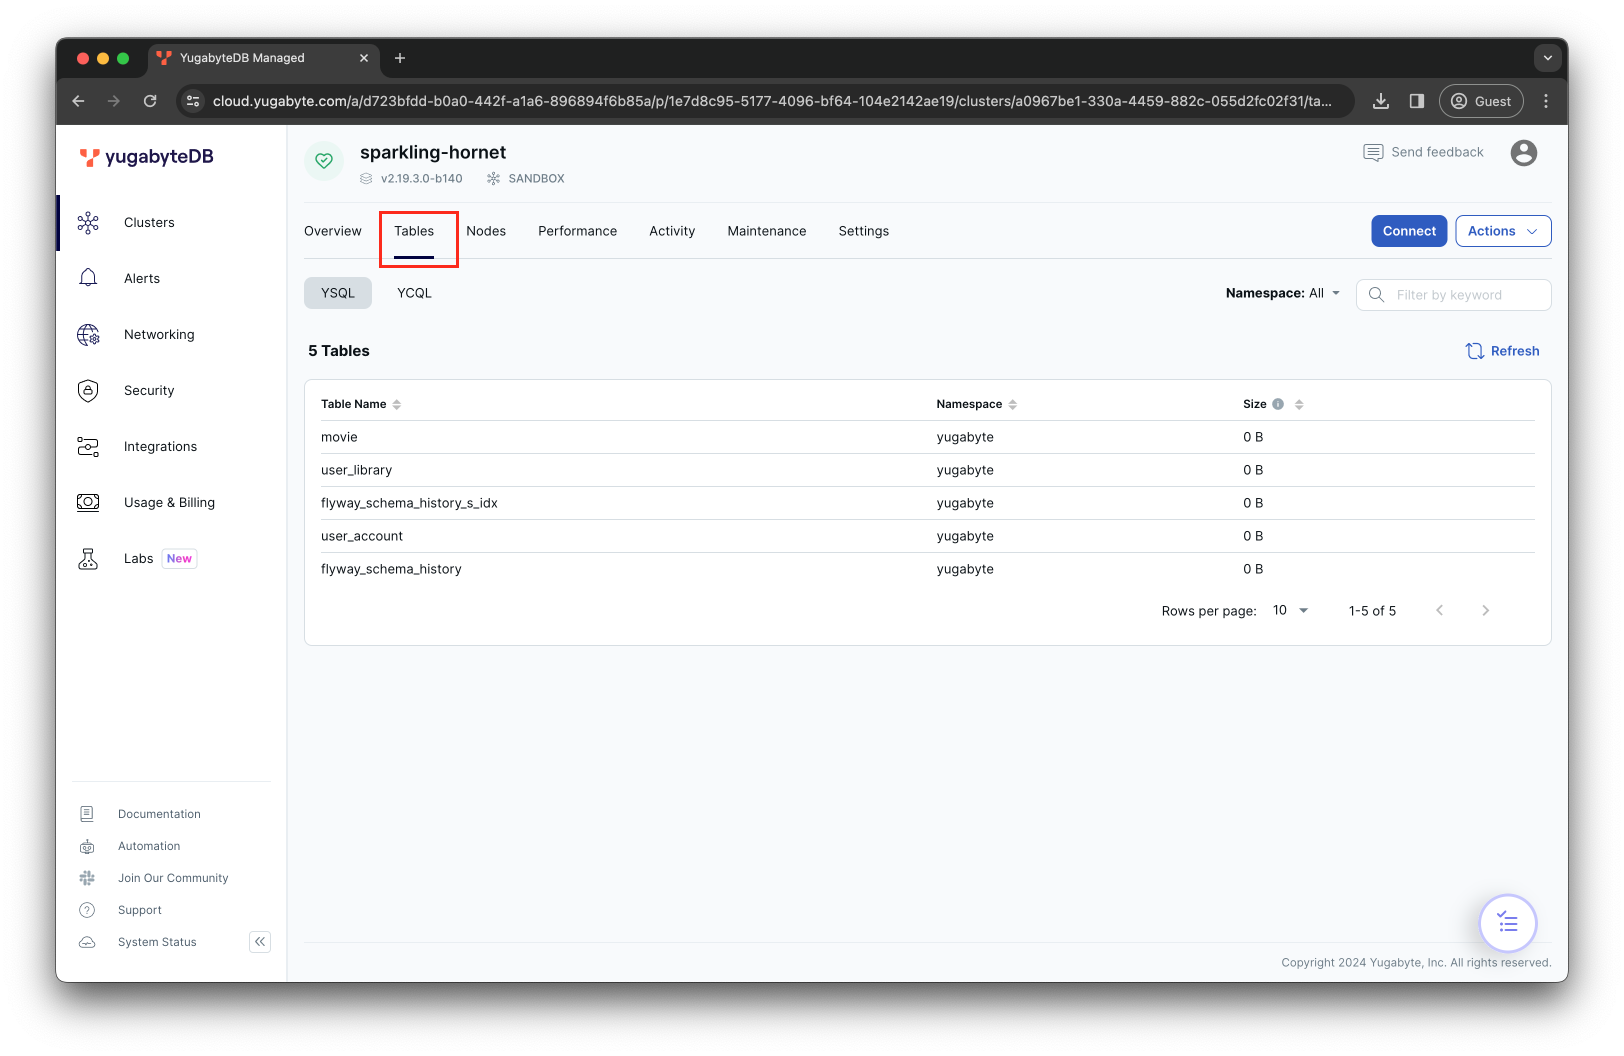Click the Security shield icon
1624x1056 pixels.
coord(88,390)
